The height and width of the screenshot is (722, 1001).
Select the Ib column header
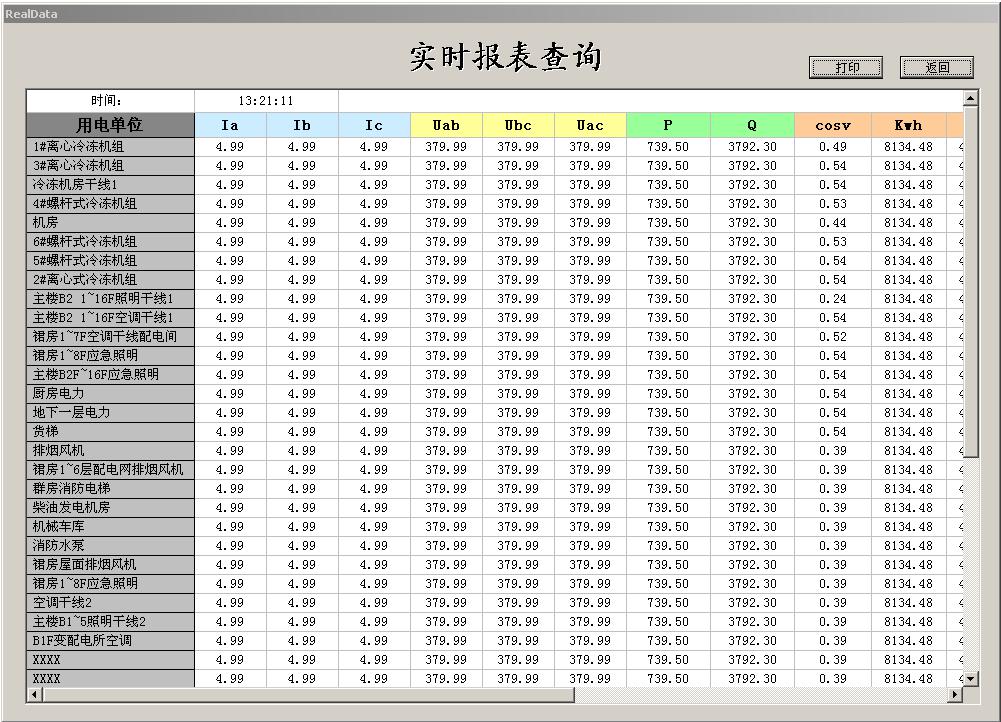pos(303,125)
